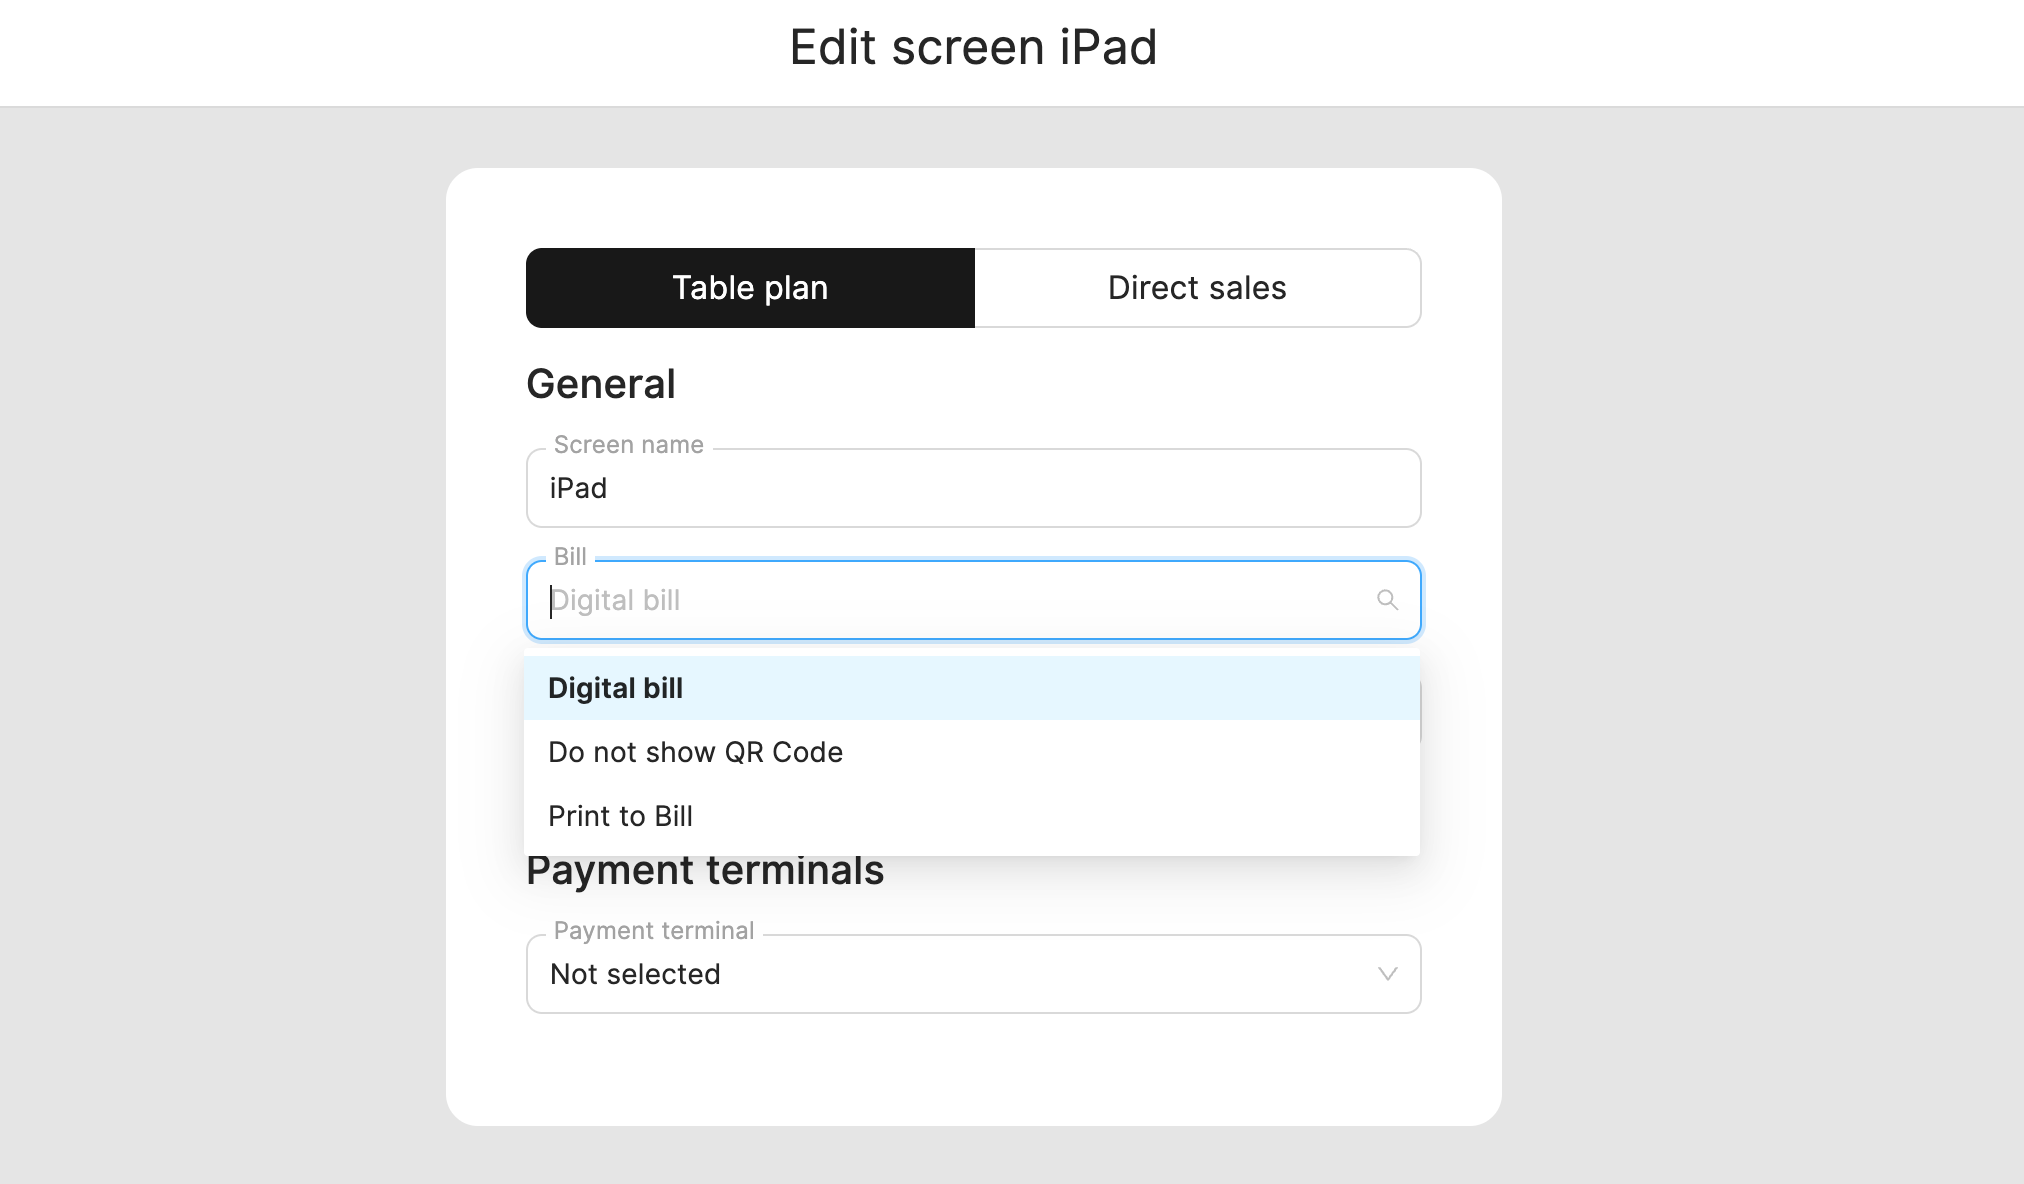
Task: Click the Screen name field label
Action: tap(628, 445)
